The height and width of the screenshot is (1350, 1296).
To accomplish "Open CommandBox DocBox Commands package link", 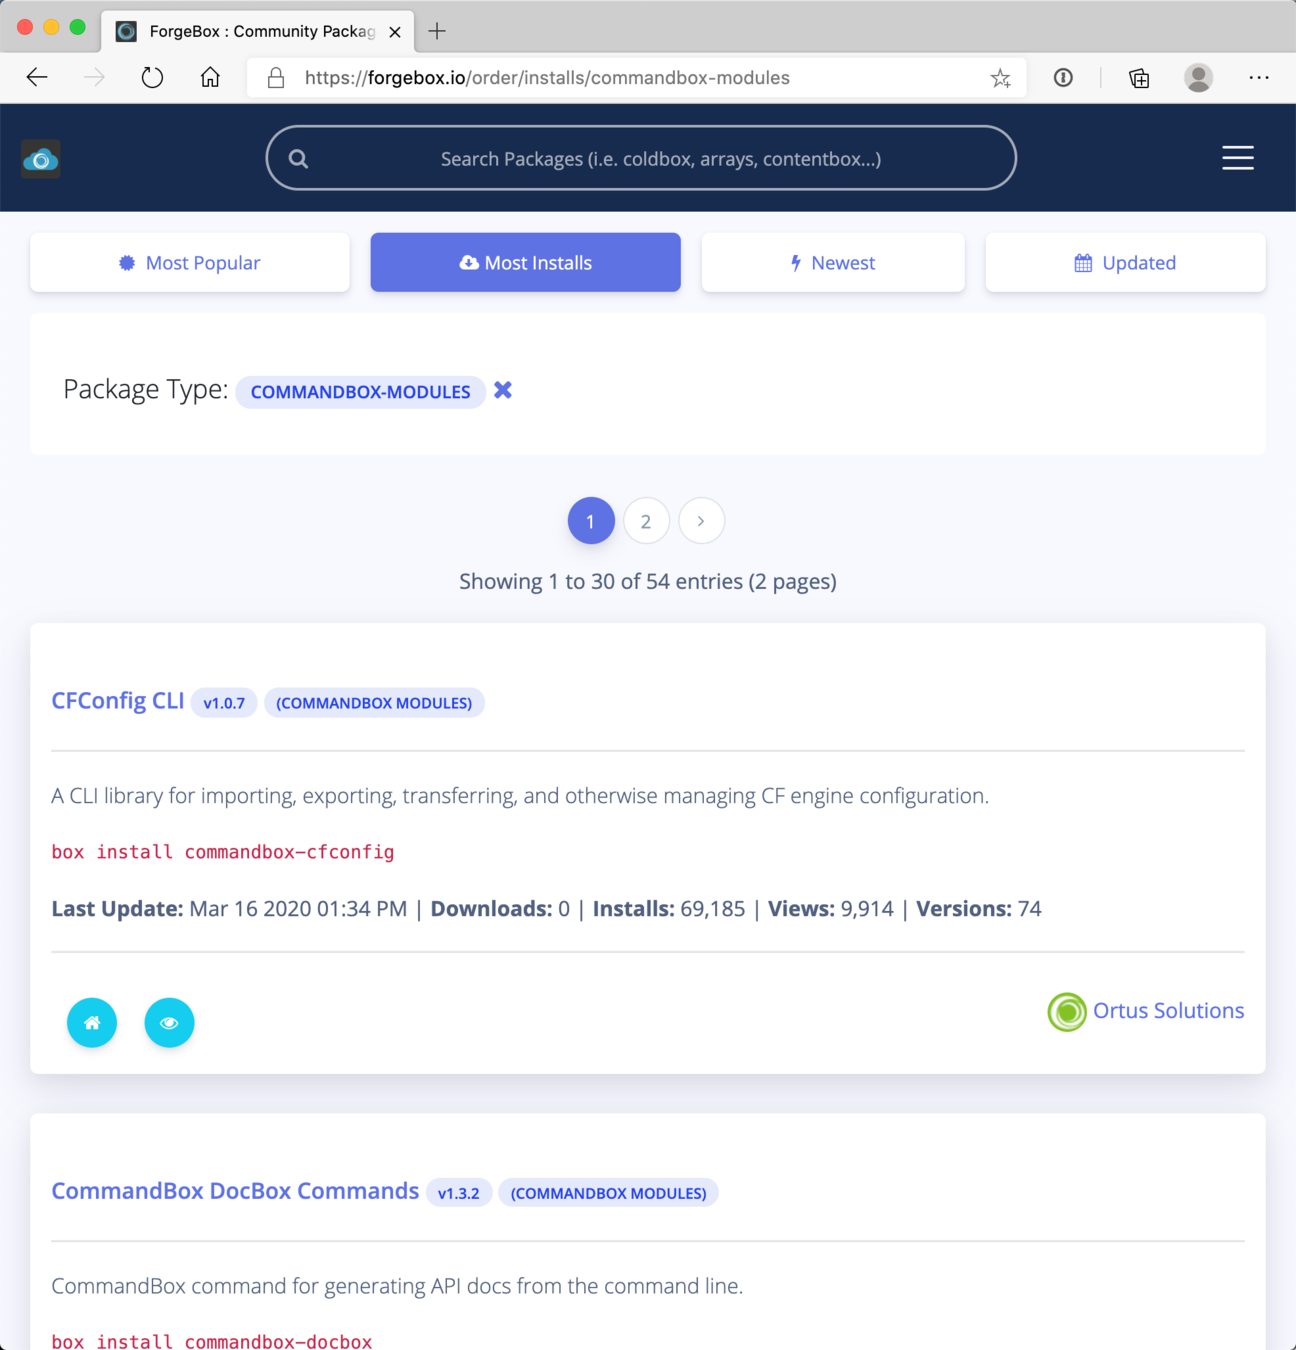I will [x=235, y=1191].
